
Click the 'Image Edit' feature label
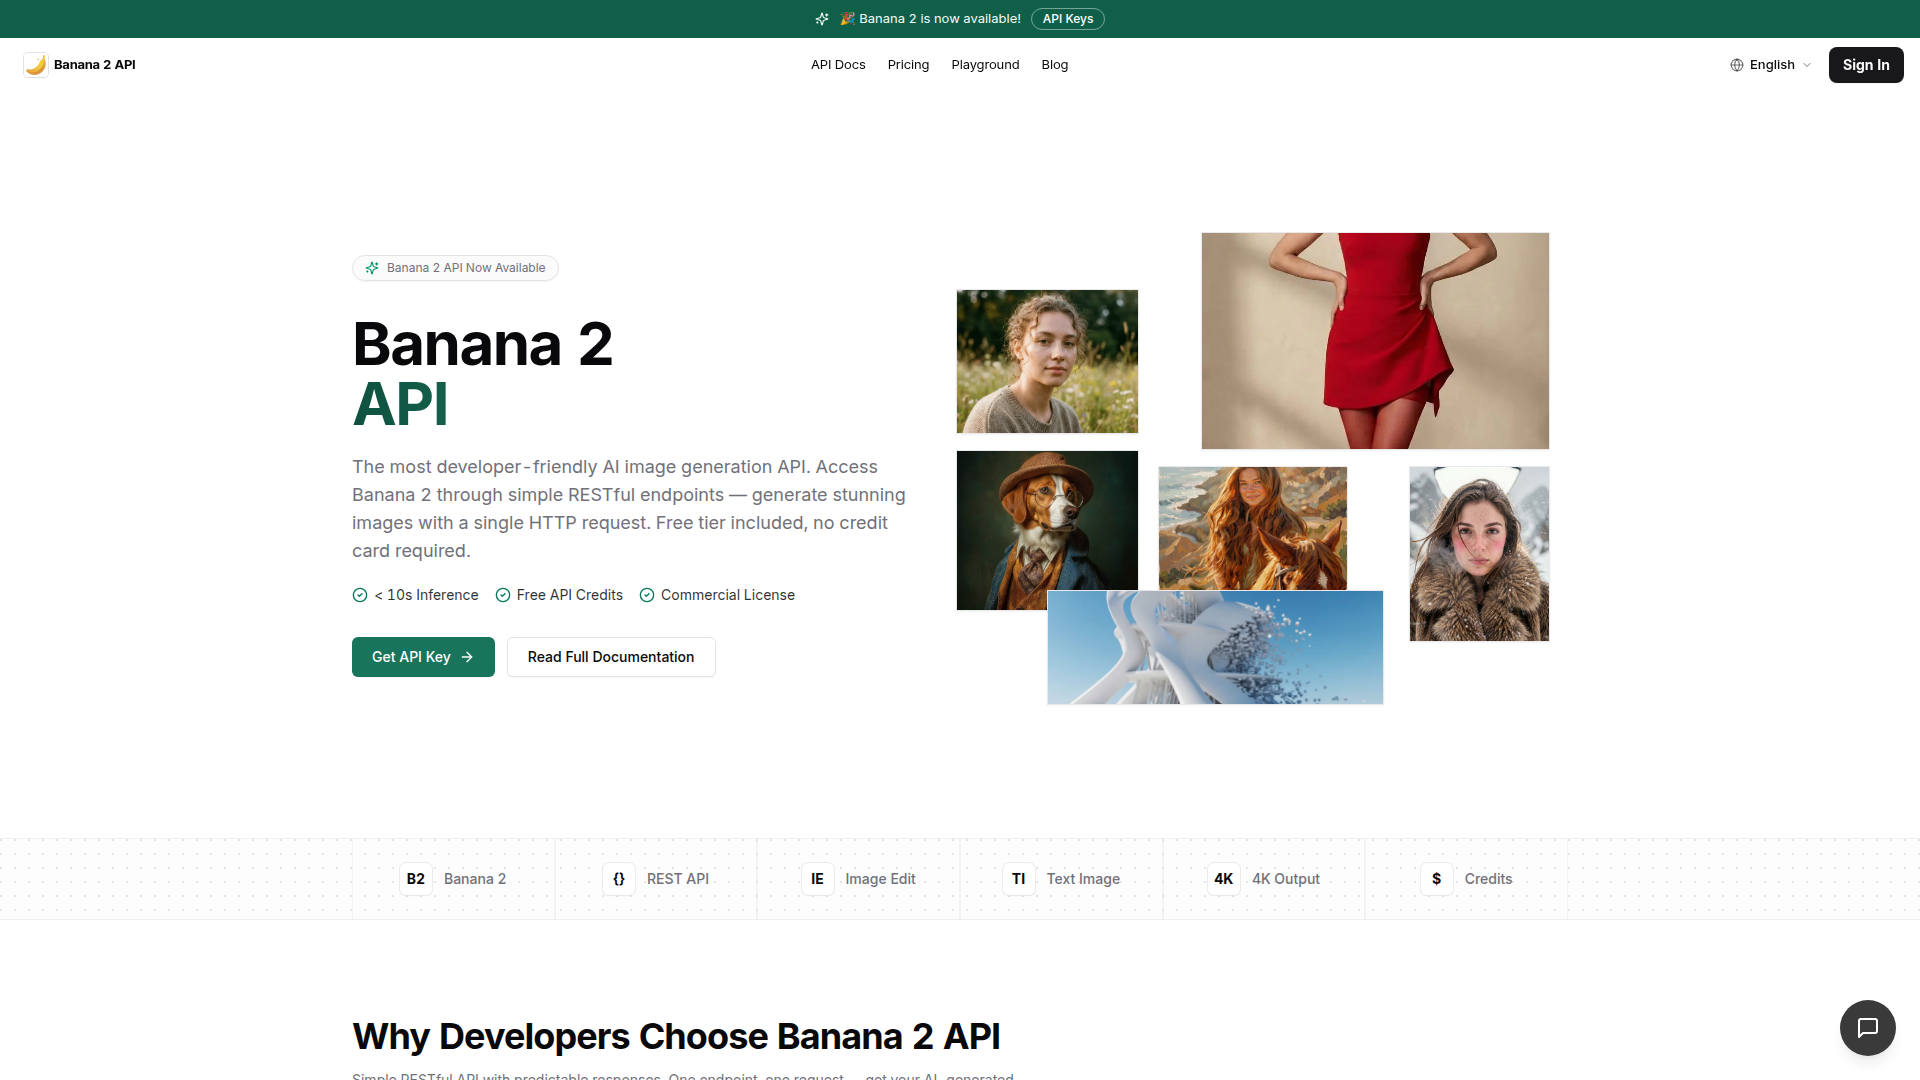click(x=880, y=879)
